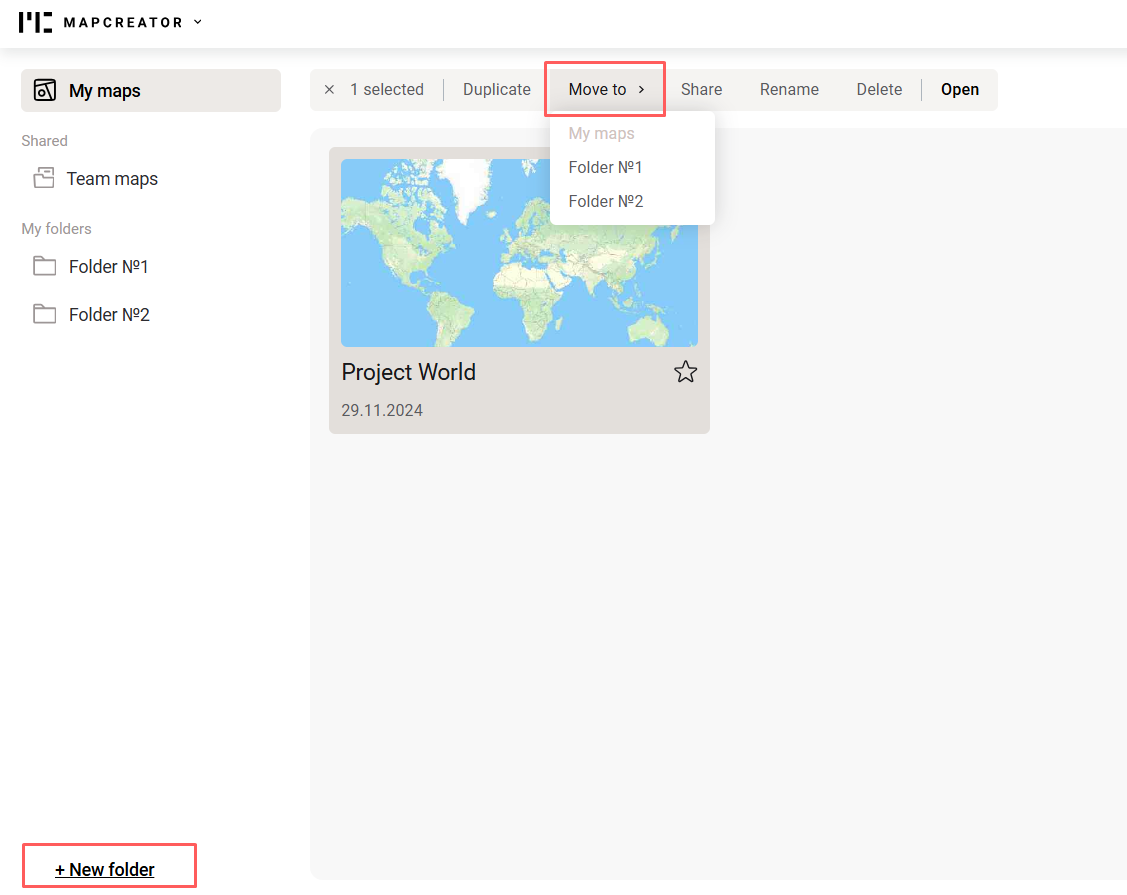Viewport: 1127px width, 895px height.
Task: Choose Folder №2 from the Move to menu
Action: [605, 201]
